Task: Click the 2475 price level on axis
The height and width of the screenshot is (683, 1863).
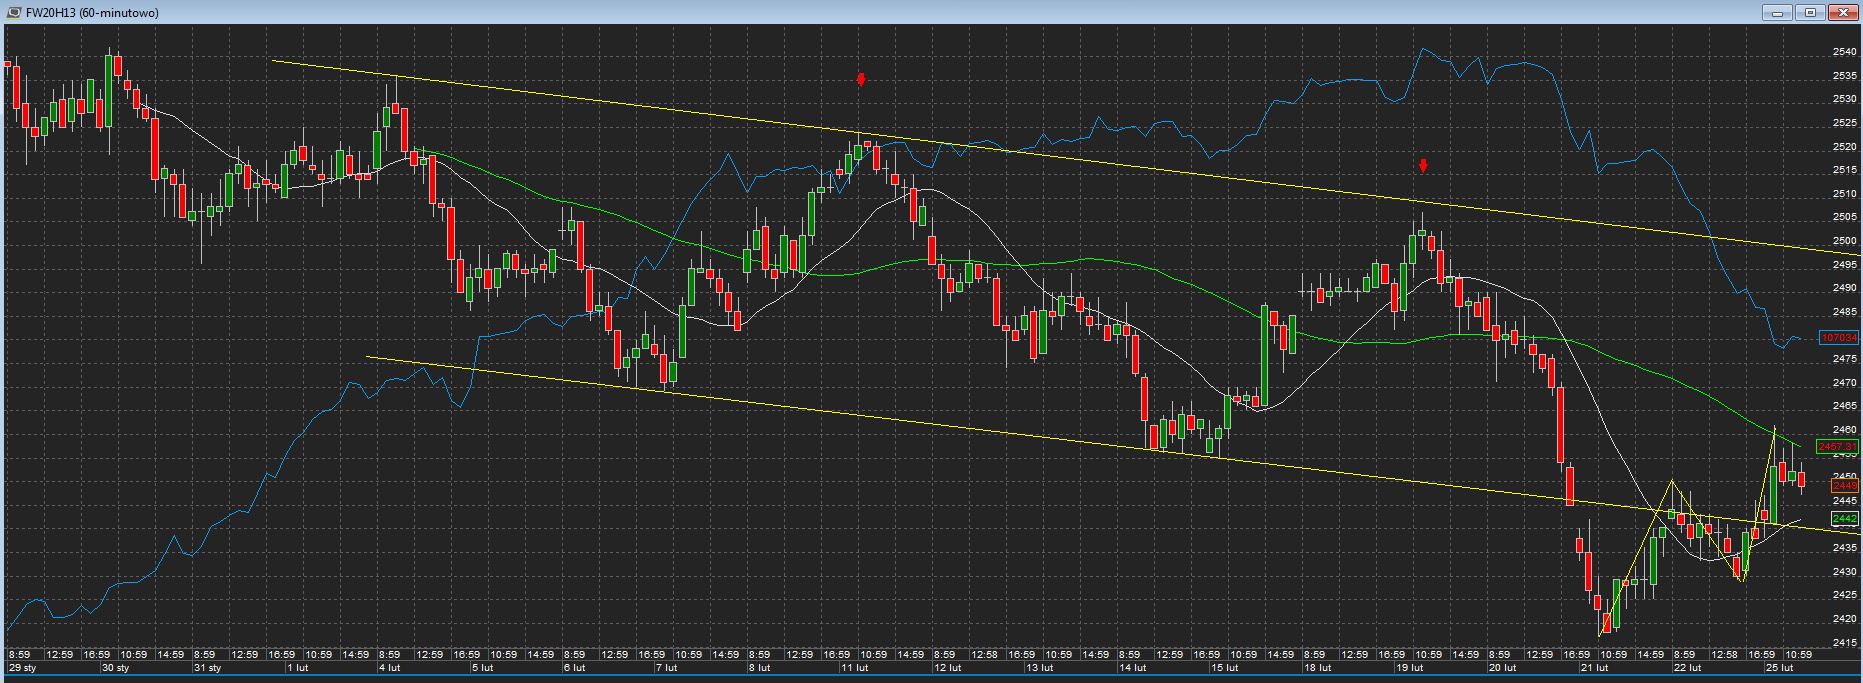Action: (1845, 359)
